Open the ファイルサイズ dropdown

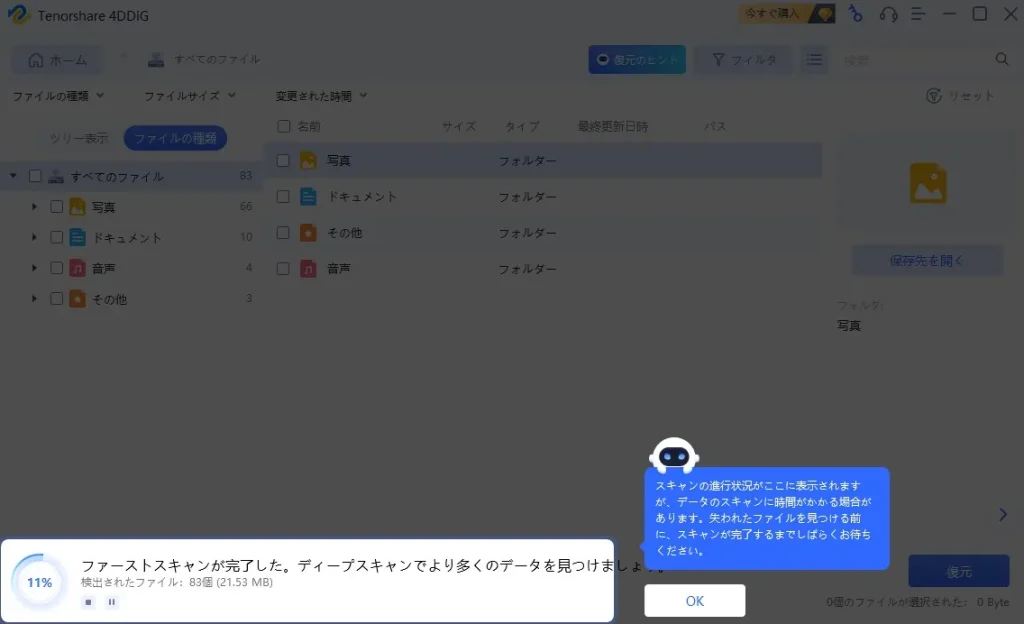pos(189,96)
